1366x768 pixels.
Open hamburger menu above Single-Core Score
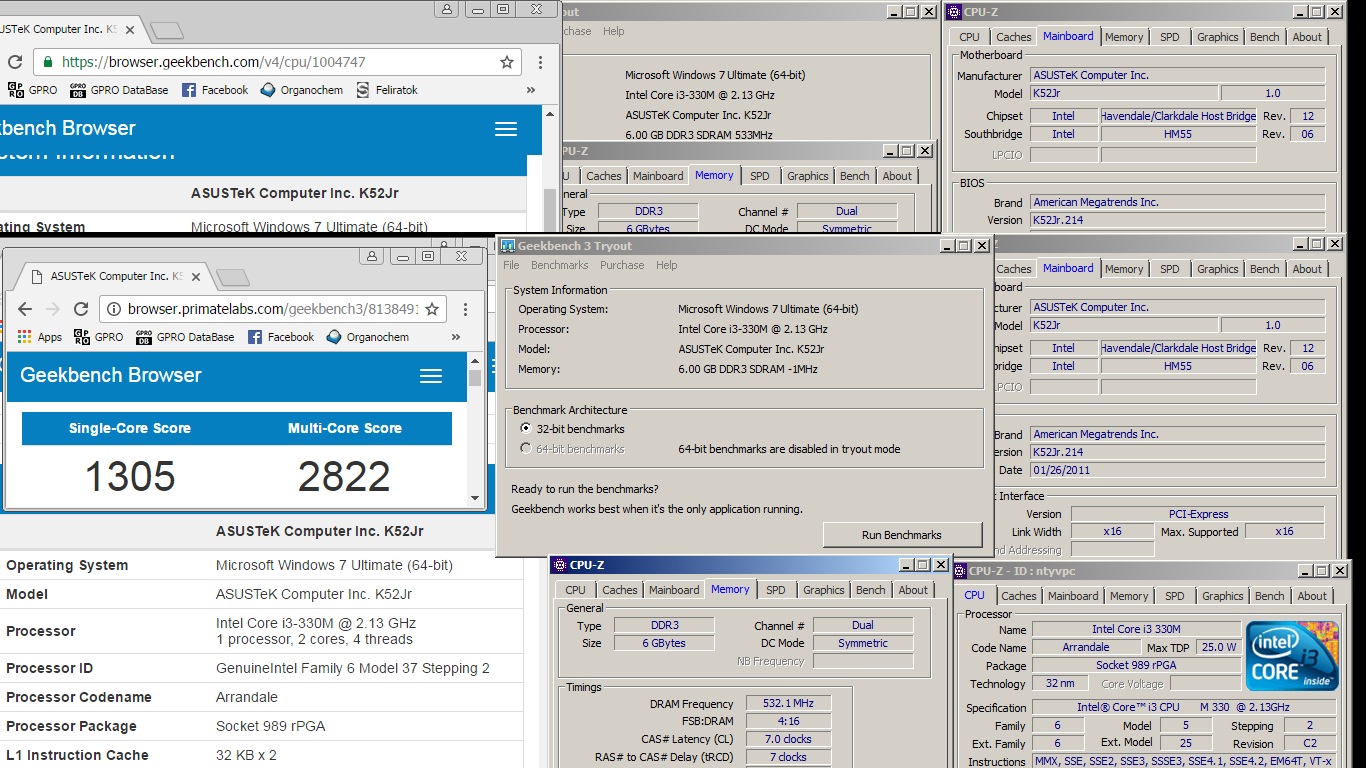click(431, 376)
